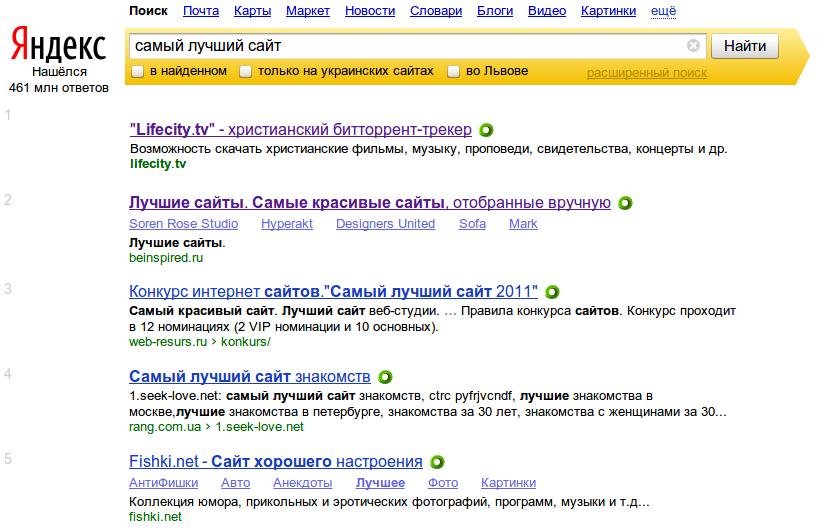Open Новости service

[x=370, y=11]
